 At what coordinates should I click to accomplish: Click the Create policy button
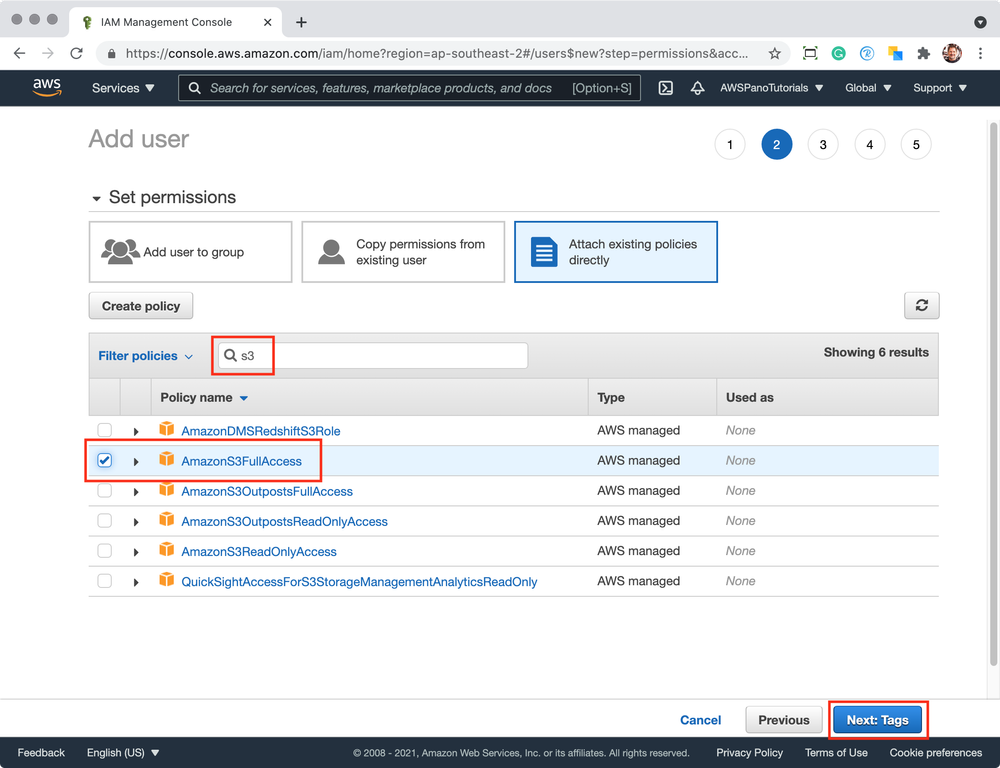(141, 306)
